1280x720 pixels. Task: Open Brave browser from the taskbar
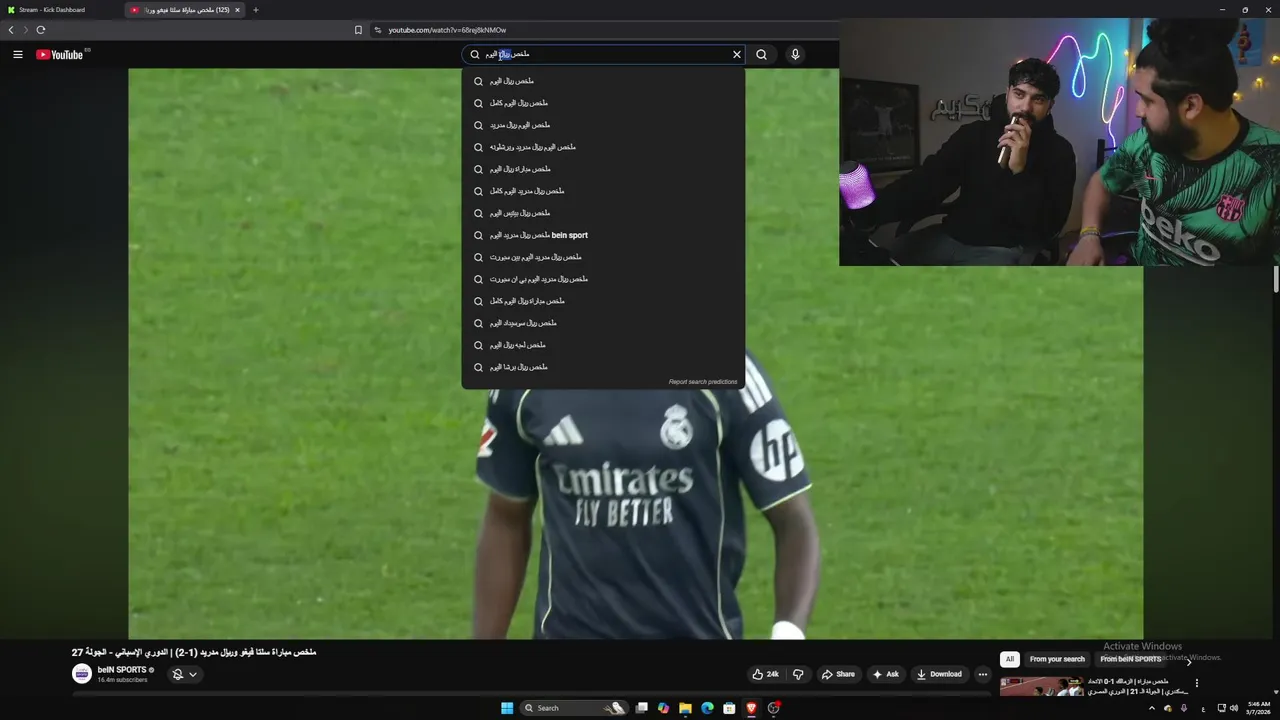click(x=752, y=708)
